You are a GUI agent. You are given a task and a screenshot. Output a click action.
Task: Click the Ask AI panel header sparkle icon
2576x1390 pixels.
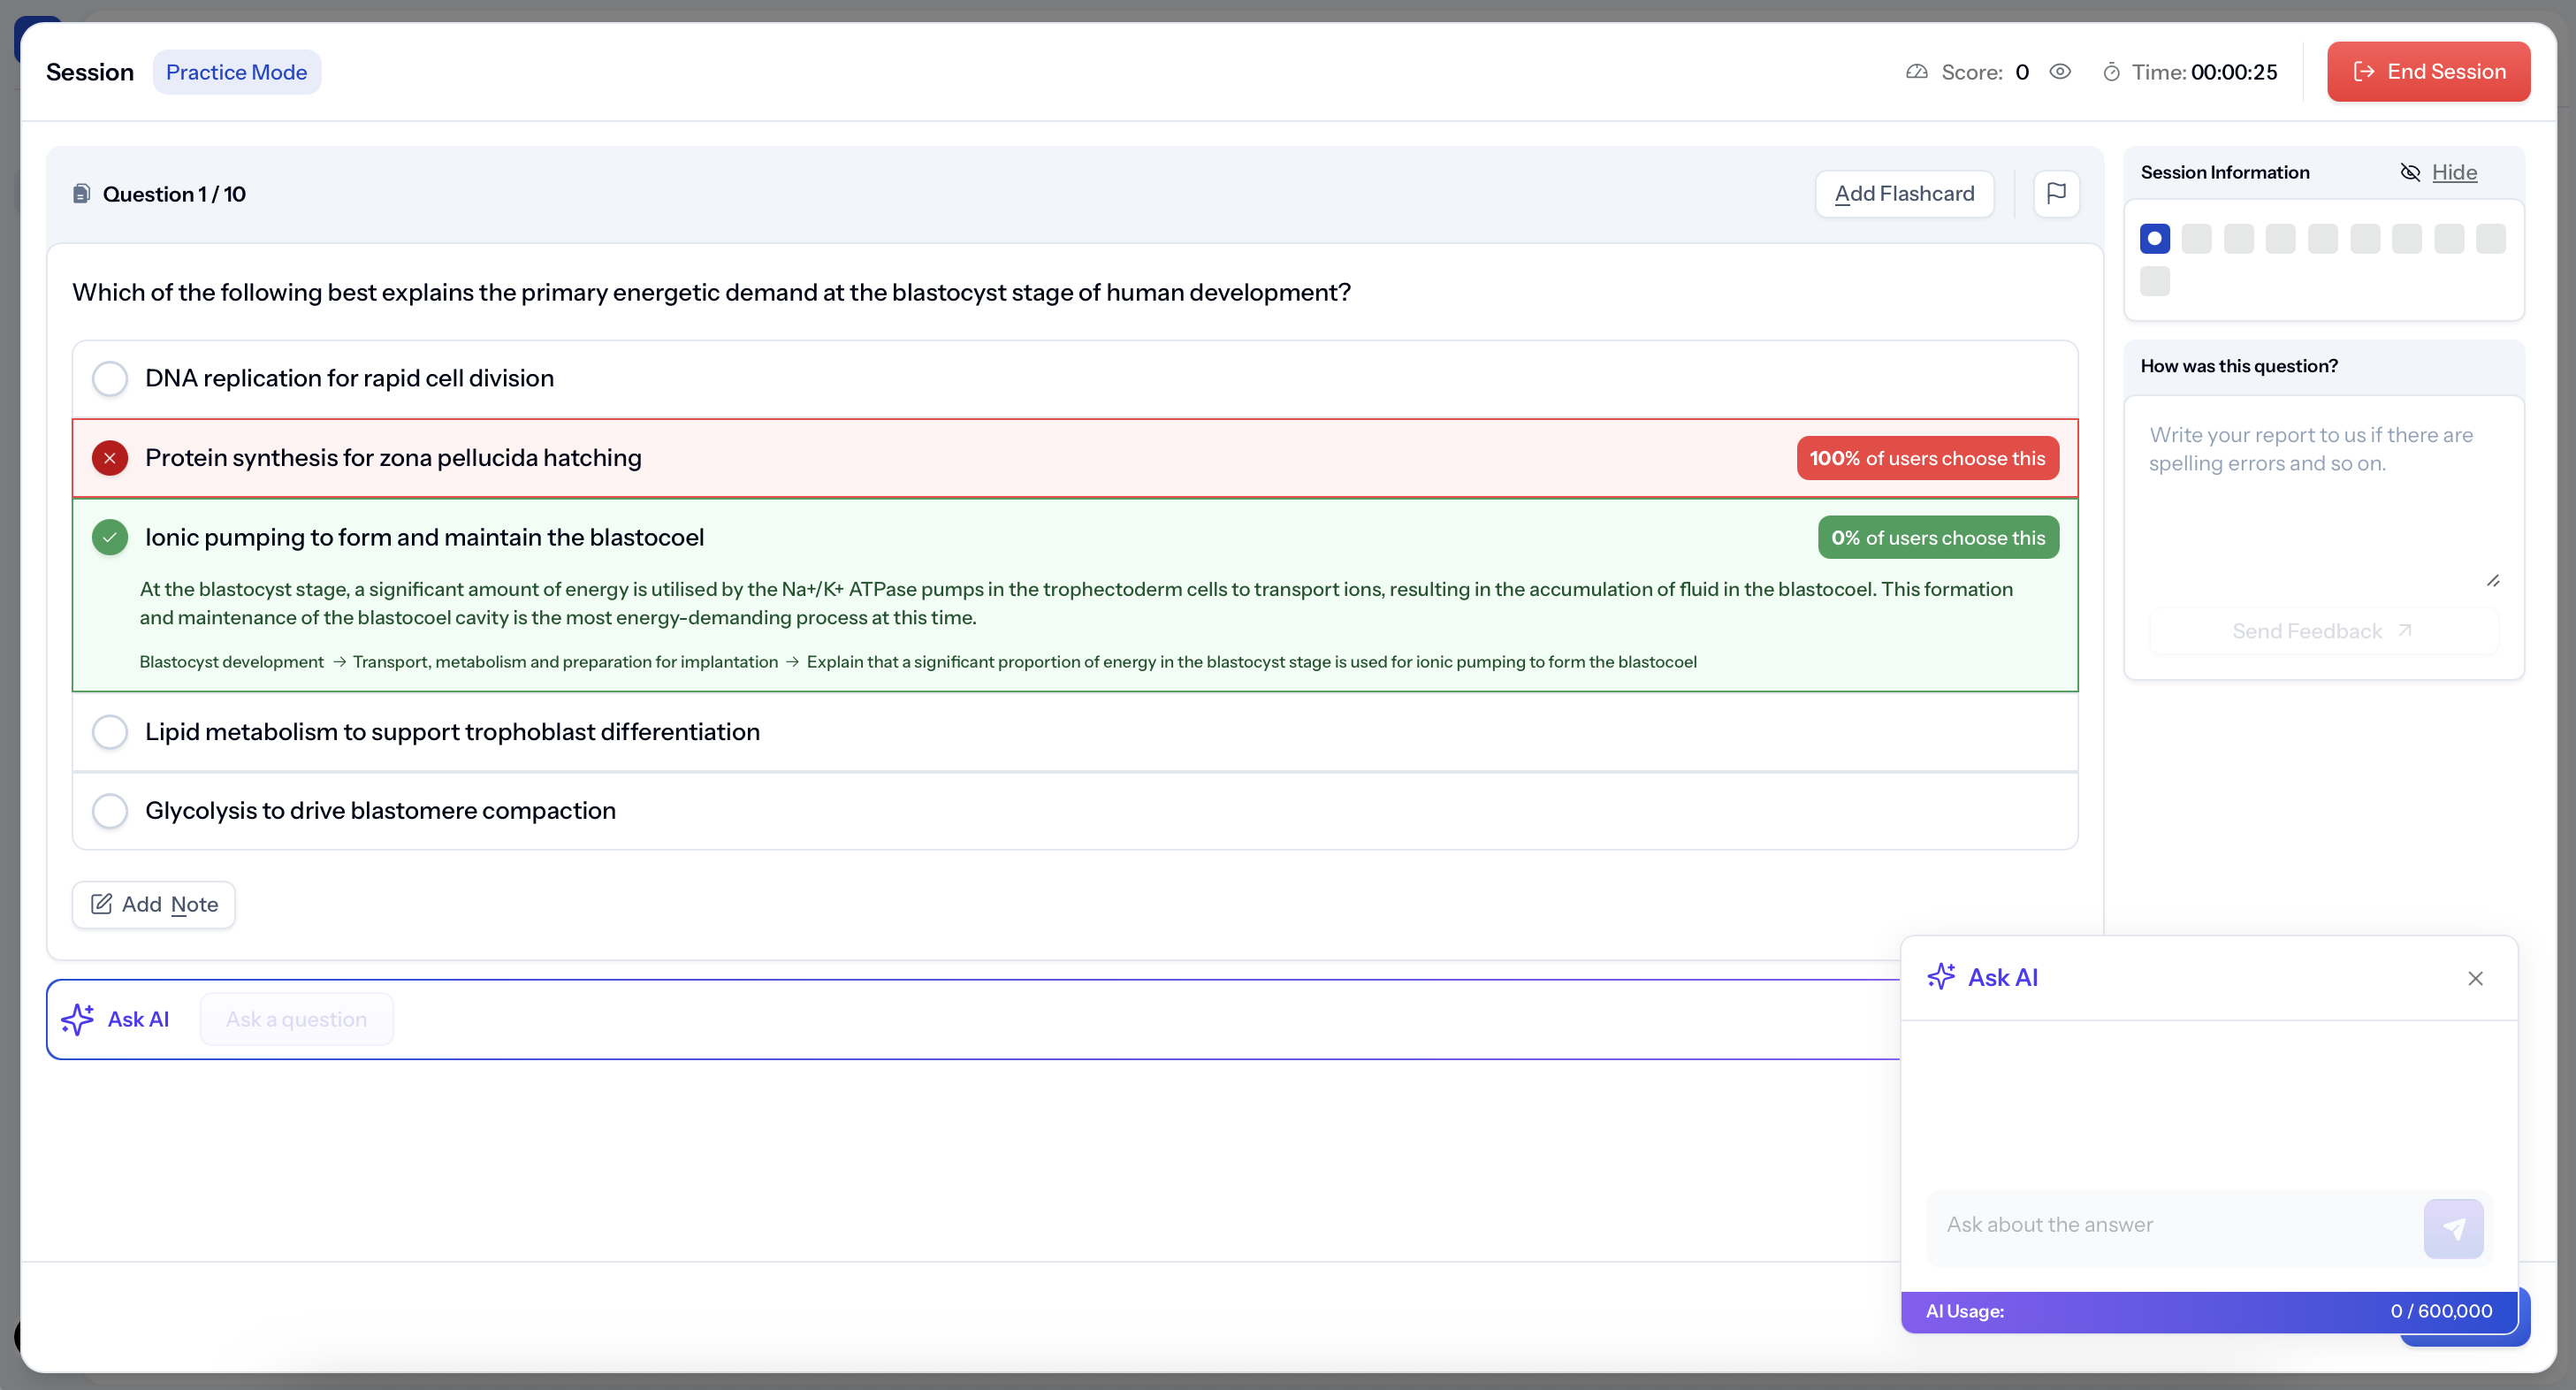coord(1941,977)
